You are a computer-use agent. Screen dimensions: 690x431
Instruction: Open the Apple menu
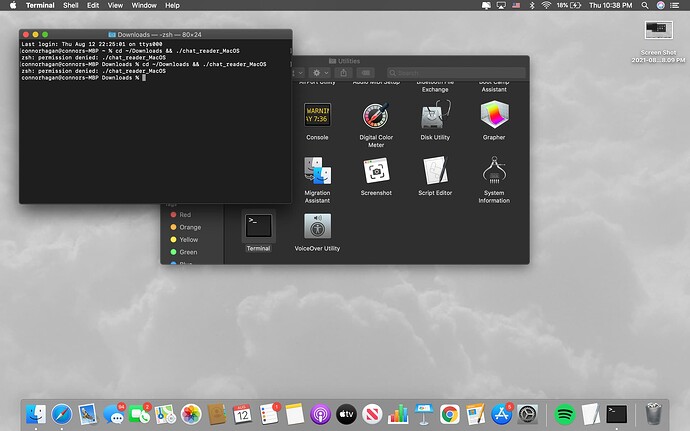pos(13,5)
